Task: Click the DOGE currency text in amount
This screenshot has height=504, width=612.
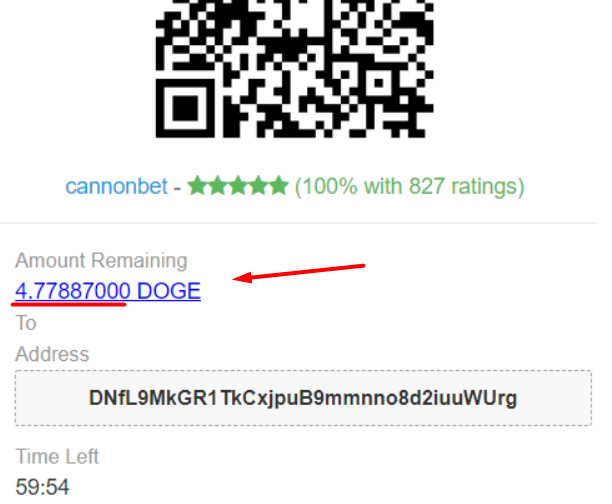Action: [169, 291]
